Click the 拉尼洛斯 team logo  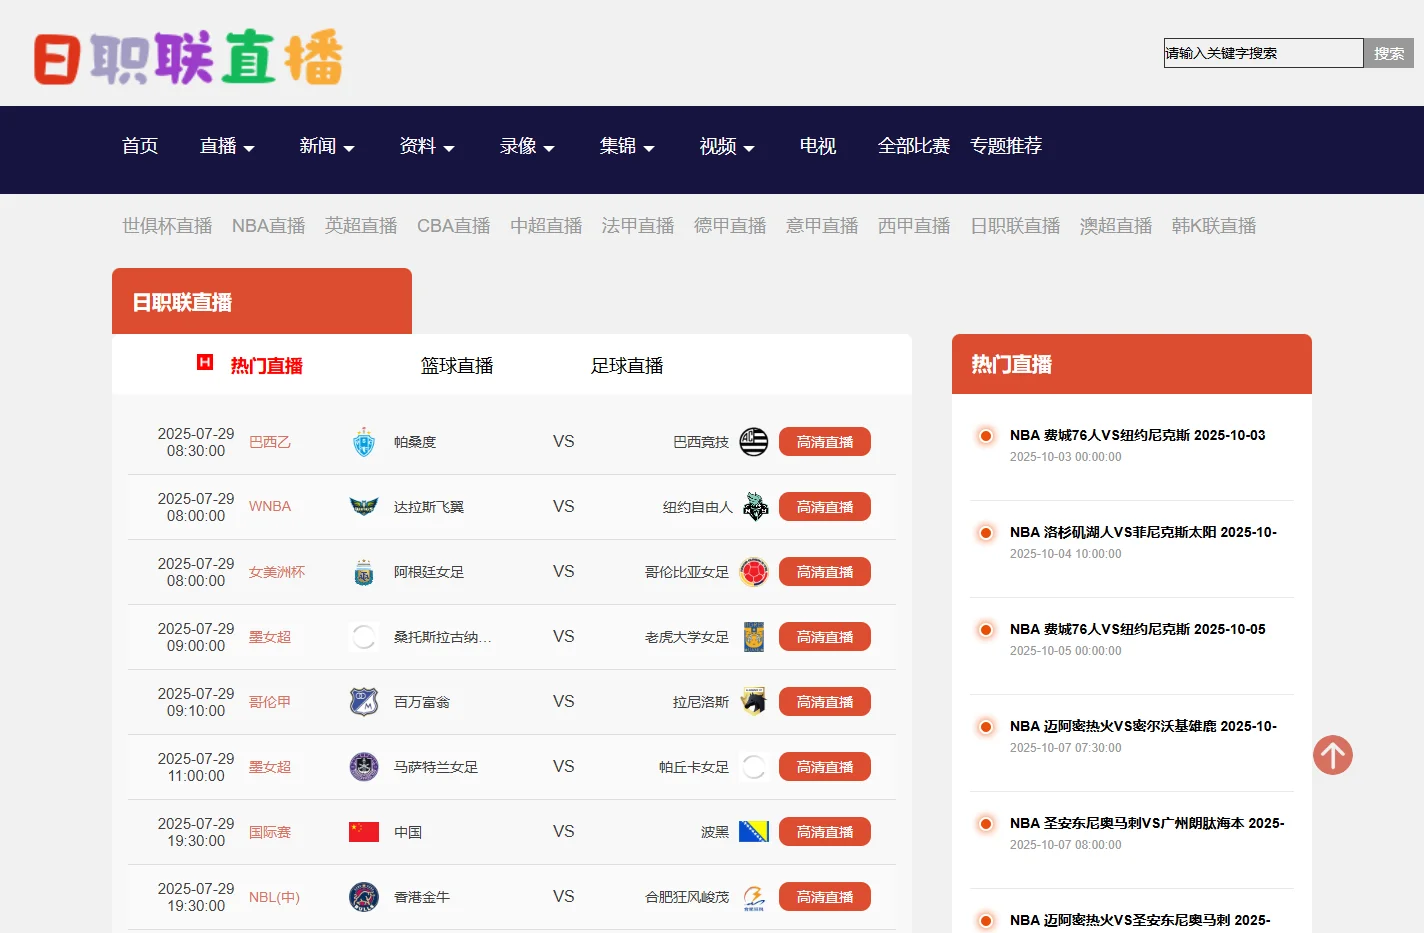point(754,702)
